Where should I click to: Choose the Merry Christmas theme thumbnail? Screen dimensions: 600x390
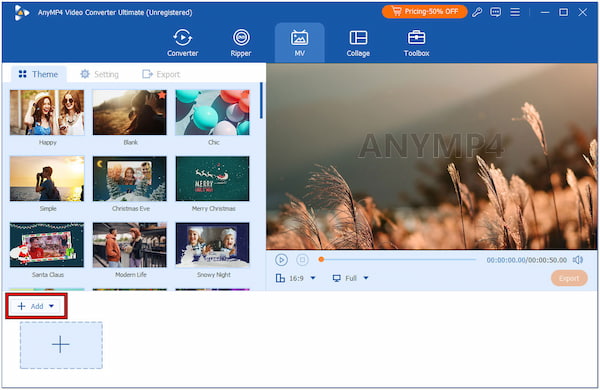212,179
